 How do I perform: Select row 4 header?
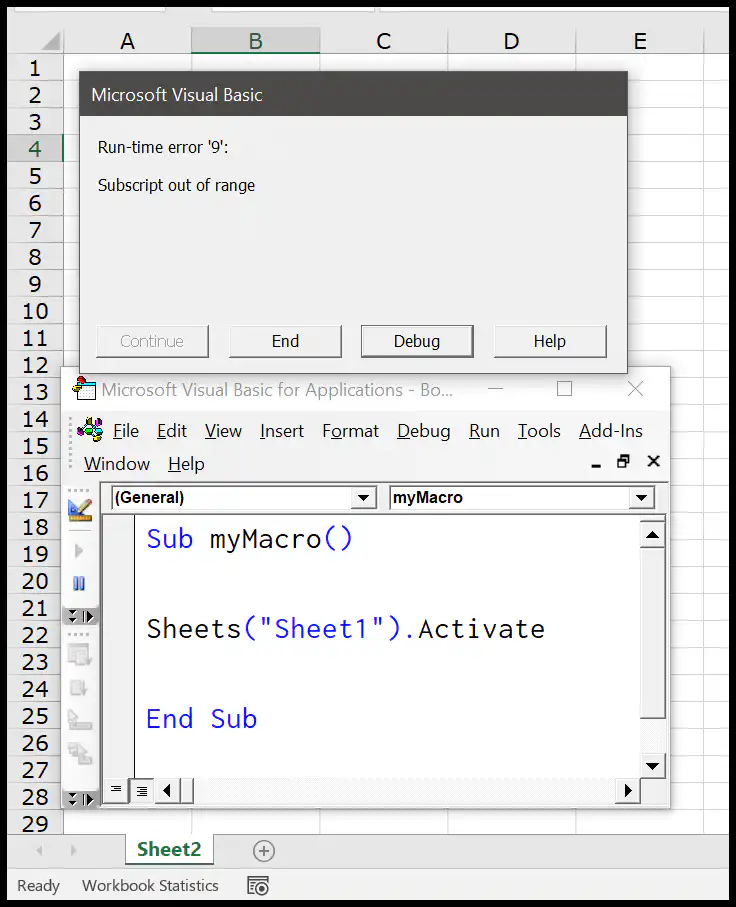click(x=35, y=149)
